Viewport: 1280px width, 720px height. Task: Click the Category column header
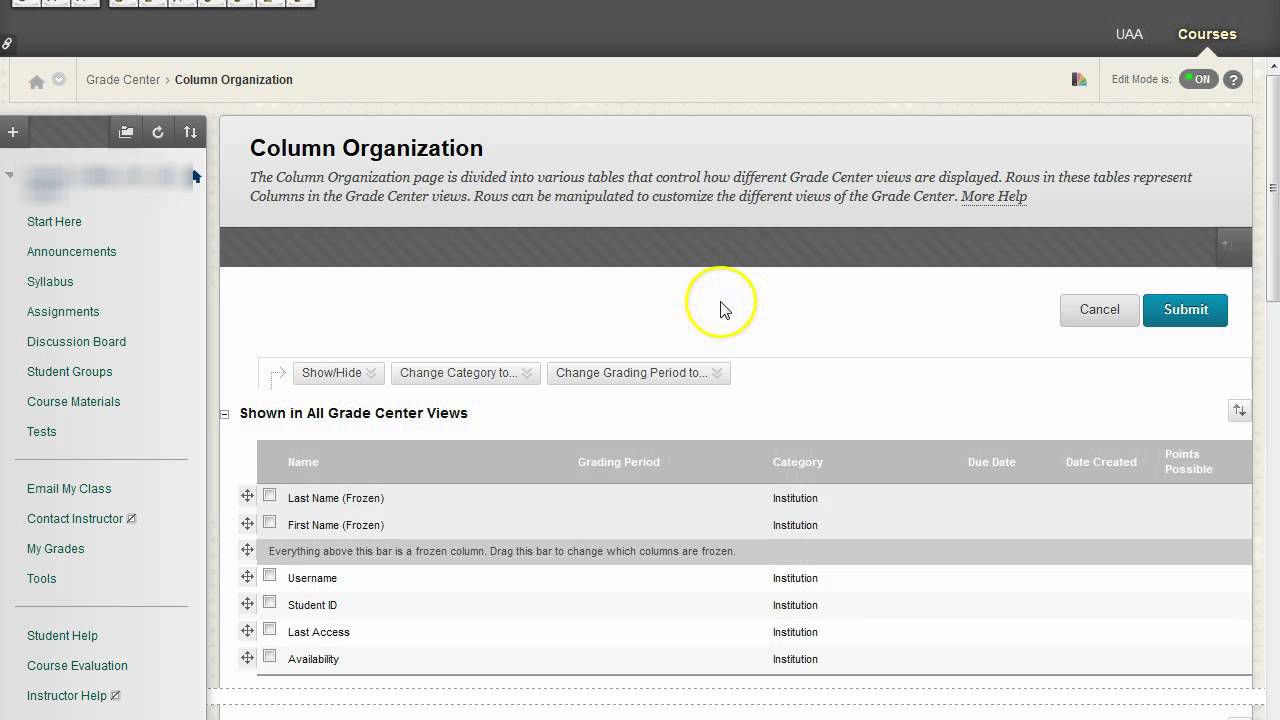798,462
